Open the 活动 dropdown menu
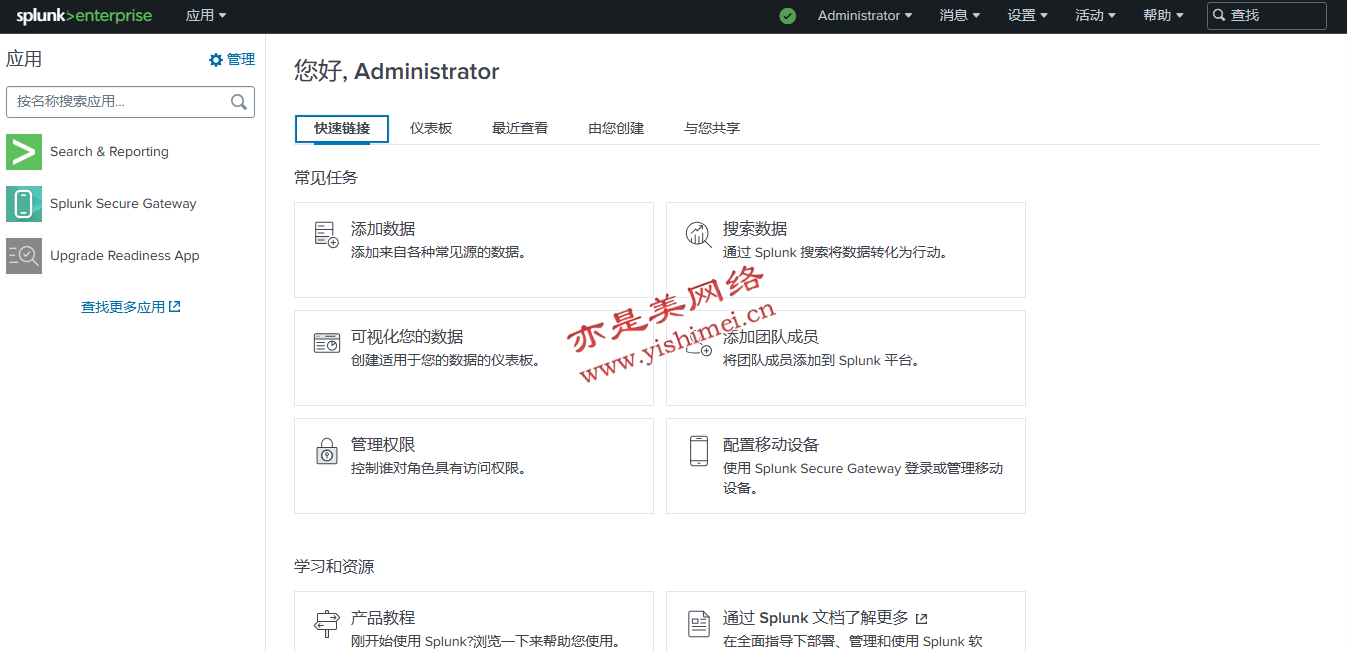This screenshot has width=1348, height=652. click(1095, 16)
